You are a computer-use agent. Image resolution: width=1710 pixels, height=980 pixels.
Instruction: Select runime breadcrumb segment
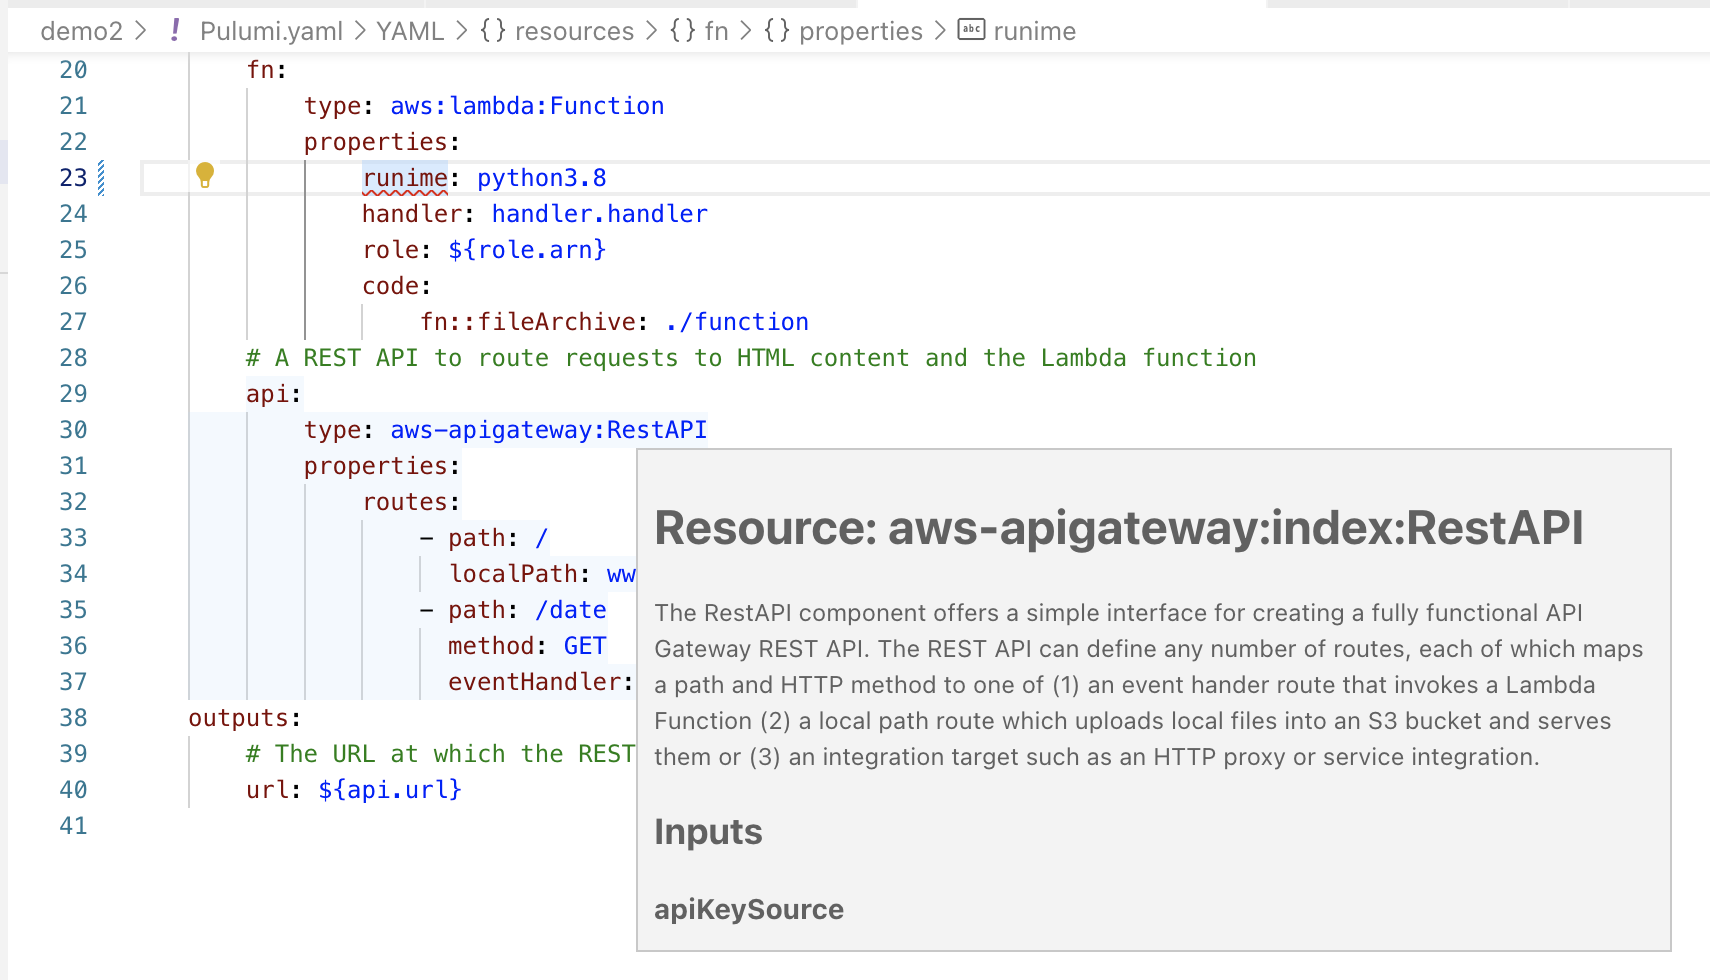pyautogui.click(x=1035, y=31)
